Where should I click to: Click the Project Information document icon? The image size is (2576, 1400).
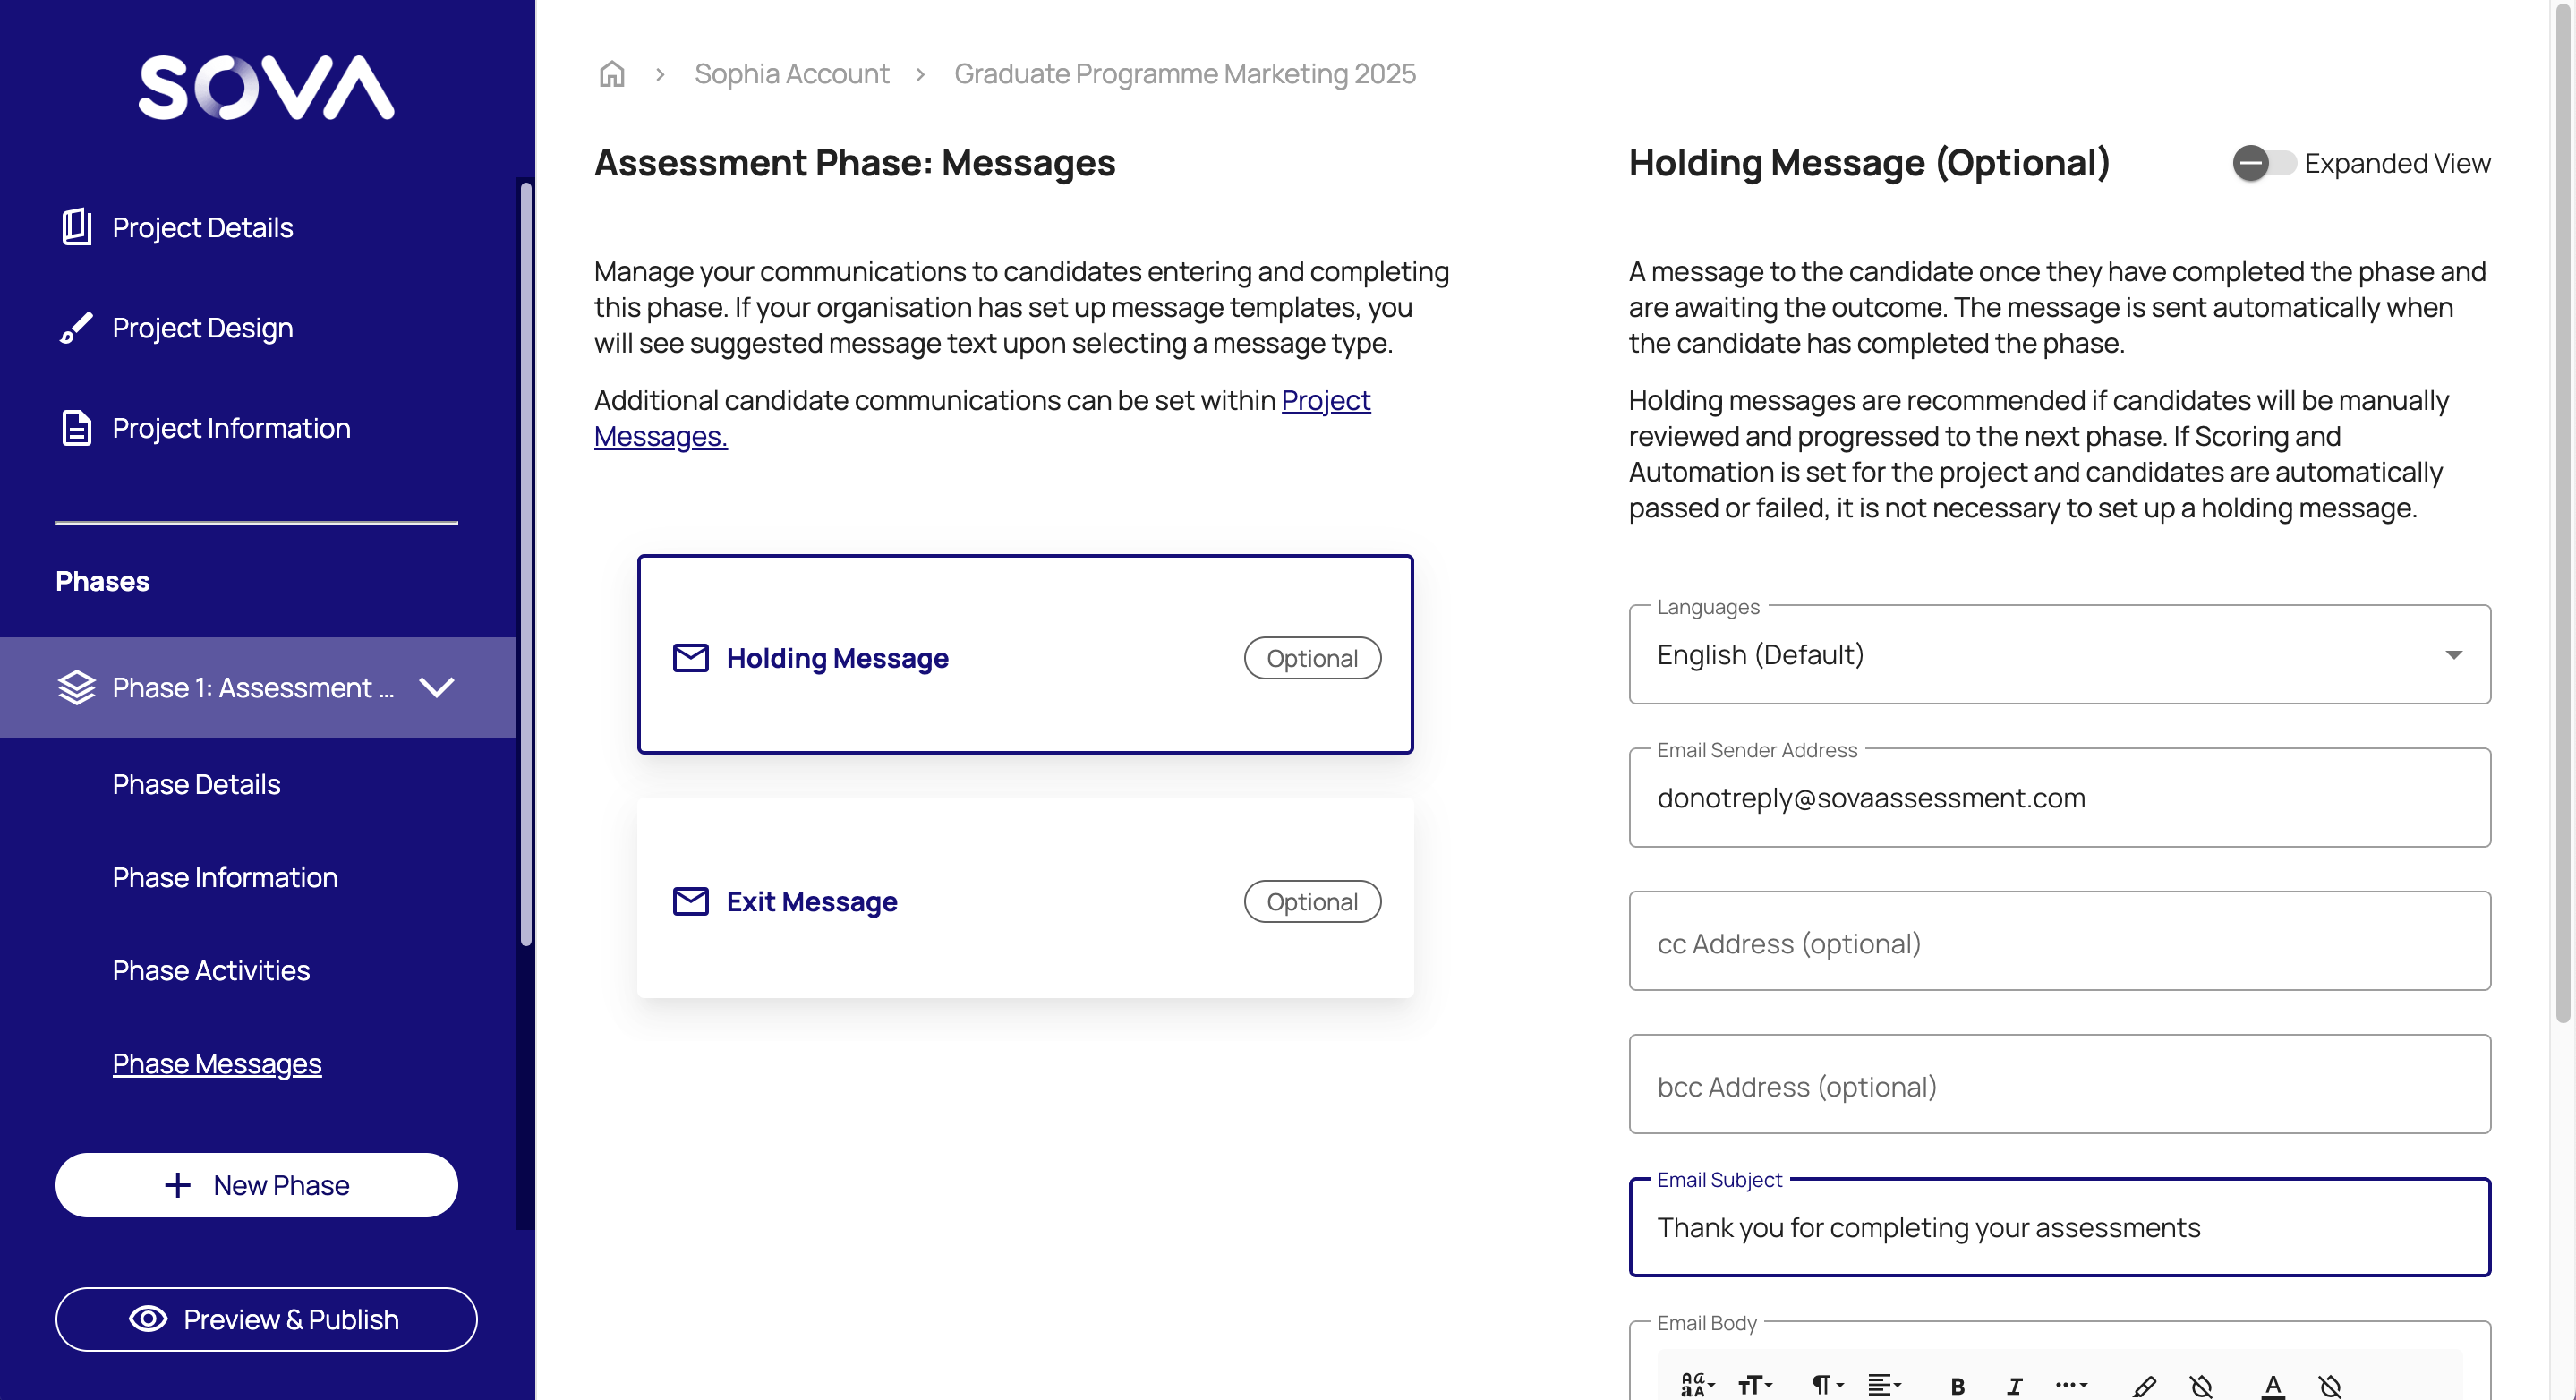(76, 428)
